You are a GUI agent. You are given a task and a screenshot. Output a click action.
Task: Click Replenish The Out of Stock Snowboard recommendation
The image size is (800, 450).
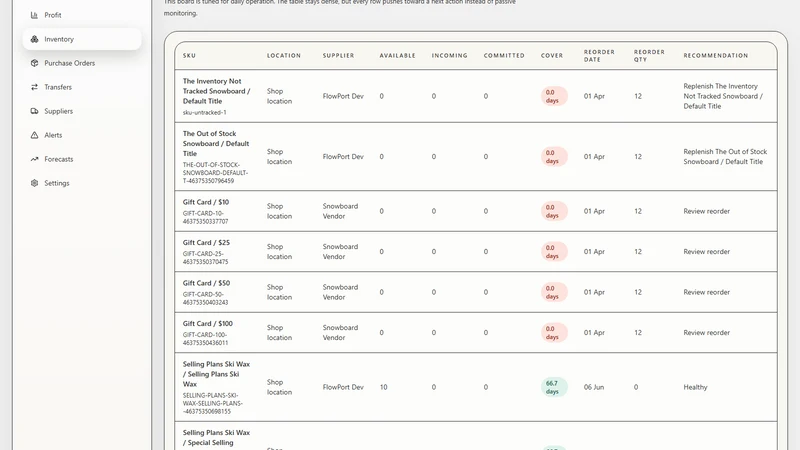coord(725,157)
